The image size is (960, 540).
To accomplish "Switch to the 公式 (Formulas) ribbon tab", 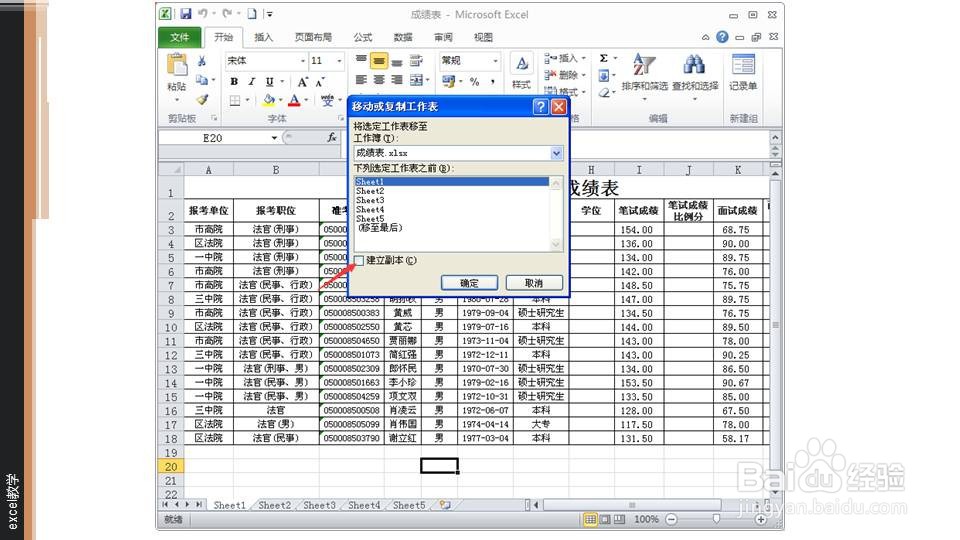I will pyautogui.click(x=362, y=37).
